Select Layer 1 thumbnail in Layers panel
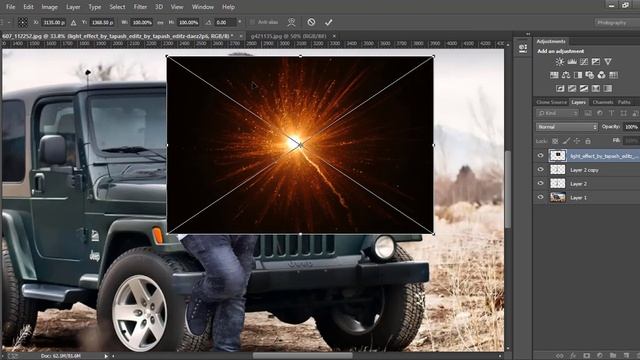Viewport: 640px width, 360px height. point(558,198)
